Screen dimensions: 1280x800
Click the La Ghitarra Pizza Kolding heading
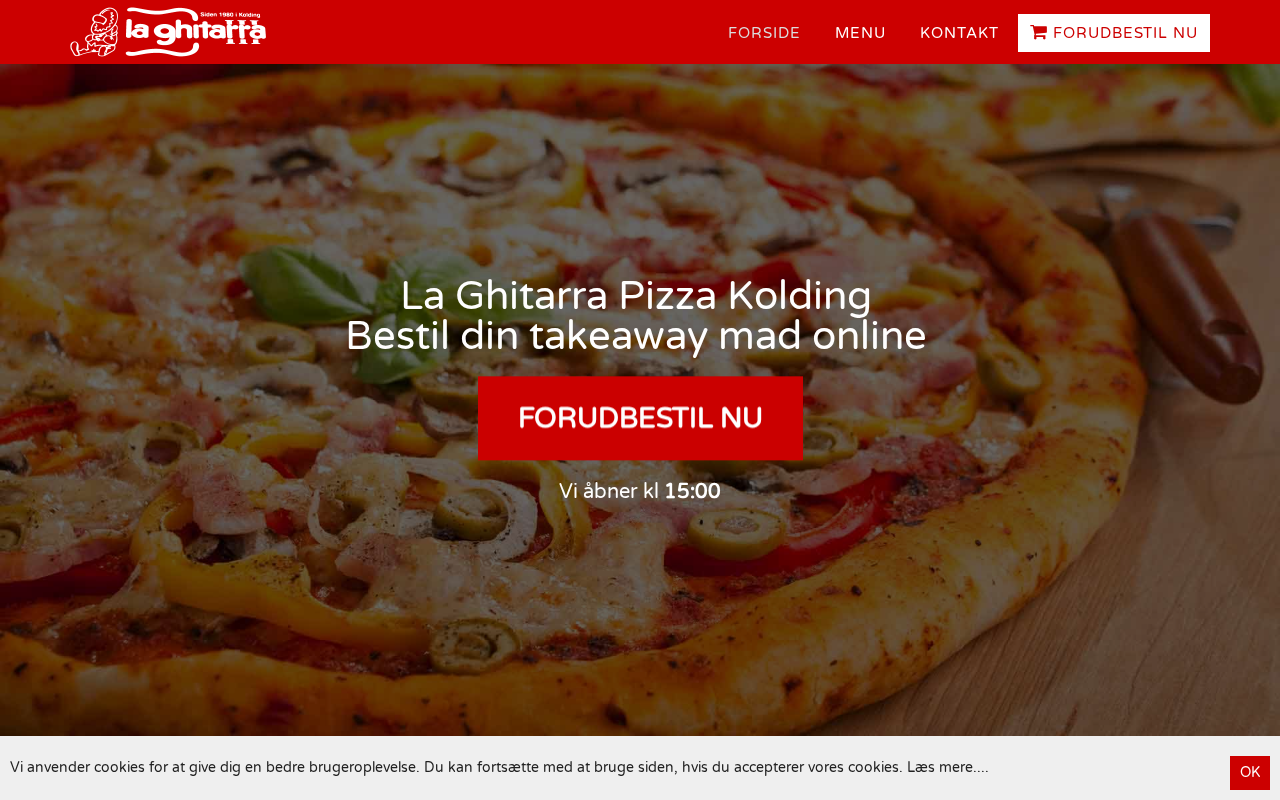[x=636, y=296]
